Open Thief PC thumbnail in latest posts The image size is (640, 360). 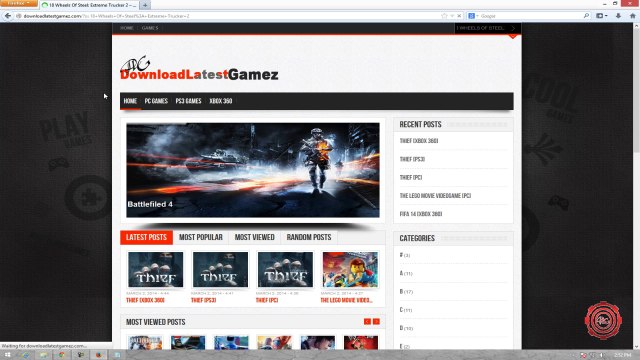pyautogui.click(x=285, y=269)
